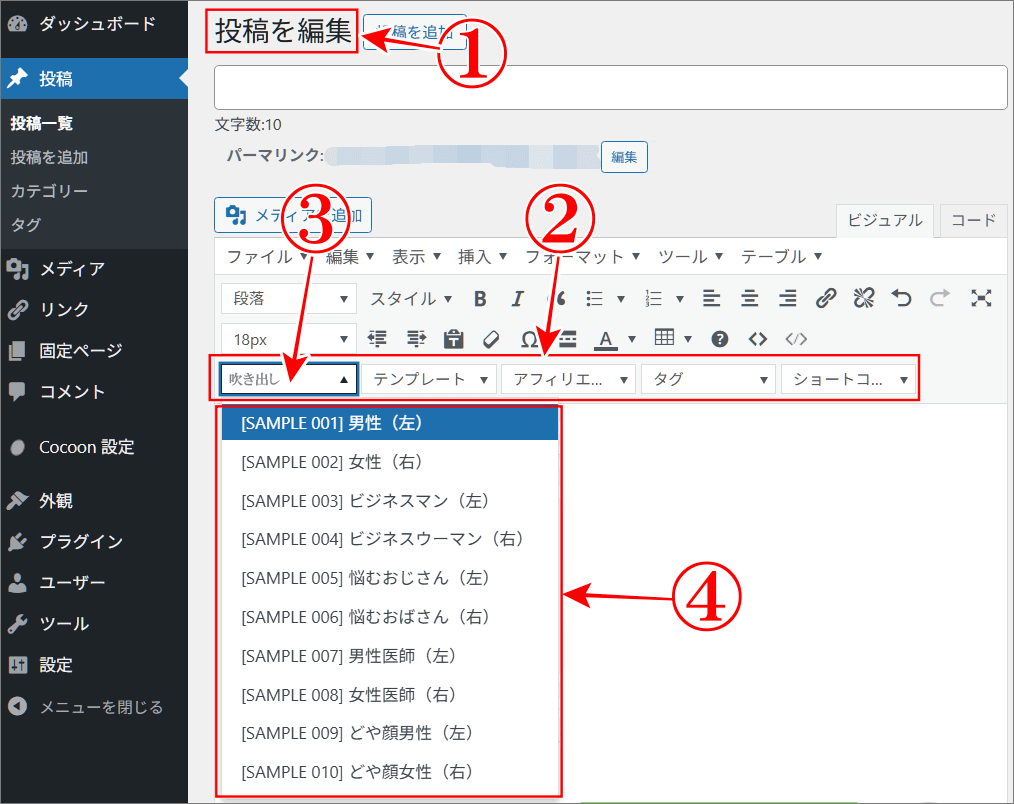Click 編集 to edit the permalink
The width and height of the screenshot is (1014, 804).
click(623, 157)
